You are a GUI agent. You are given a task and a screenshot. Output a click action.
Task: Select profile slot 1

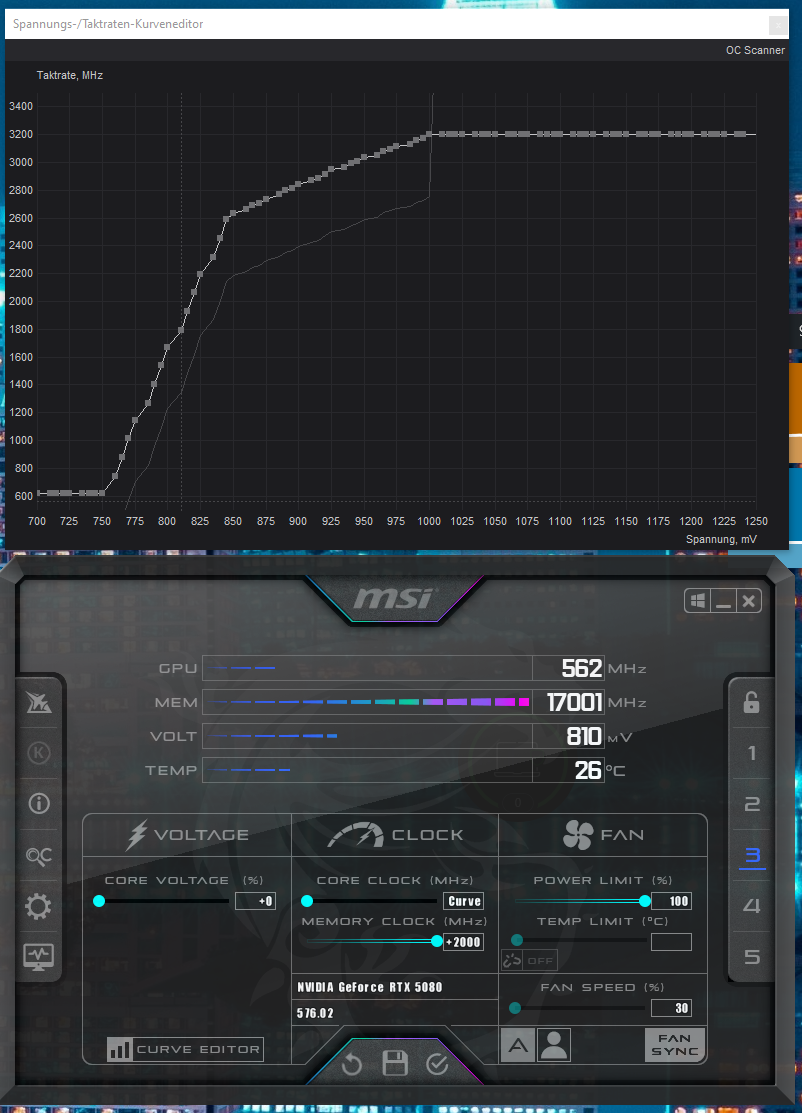point(752,753)
